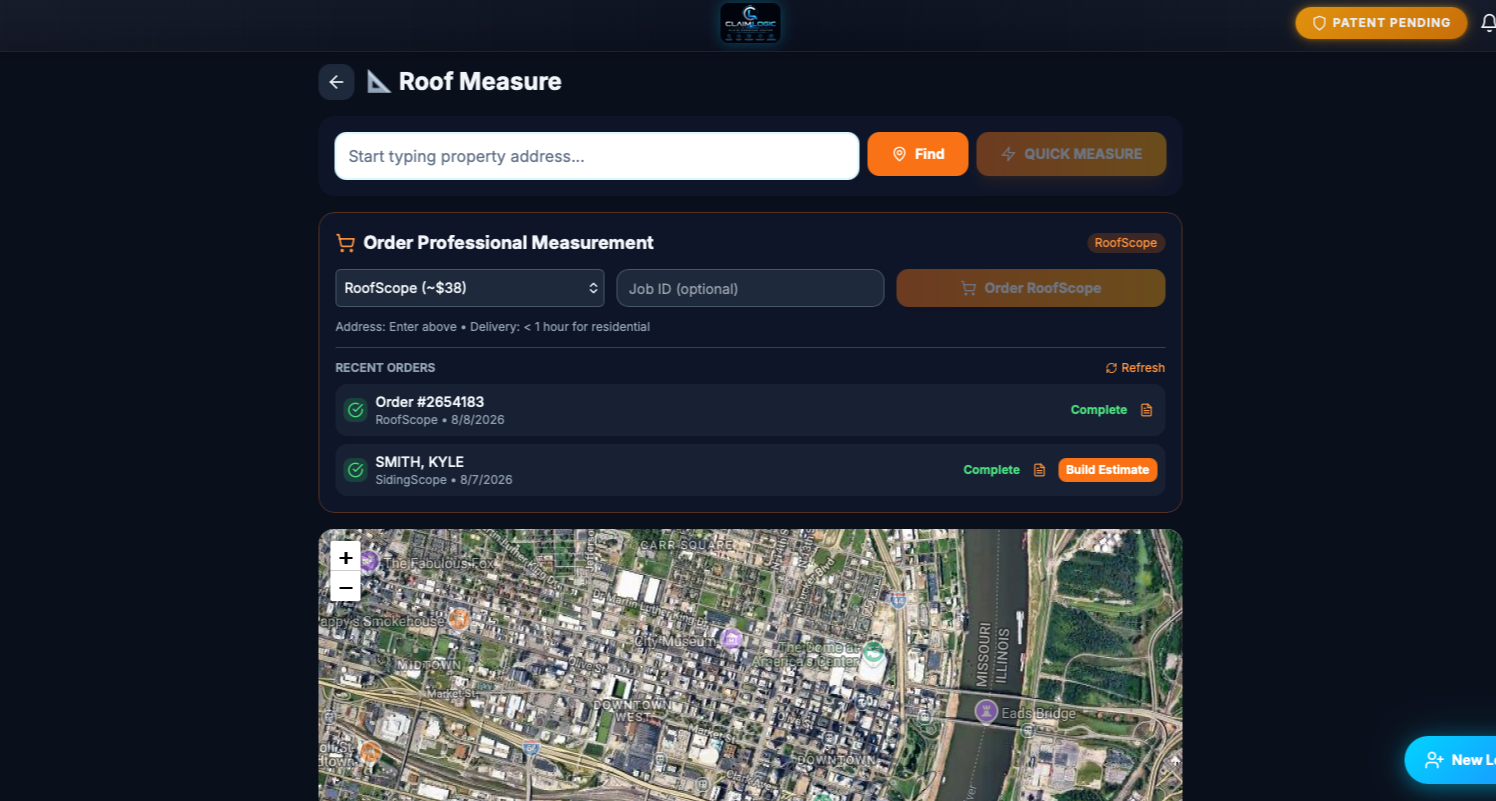1496x801 pixels.
Task: Click the Job ID optional field
Action: pyautogui.click(x=750, y=288)
